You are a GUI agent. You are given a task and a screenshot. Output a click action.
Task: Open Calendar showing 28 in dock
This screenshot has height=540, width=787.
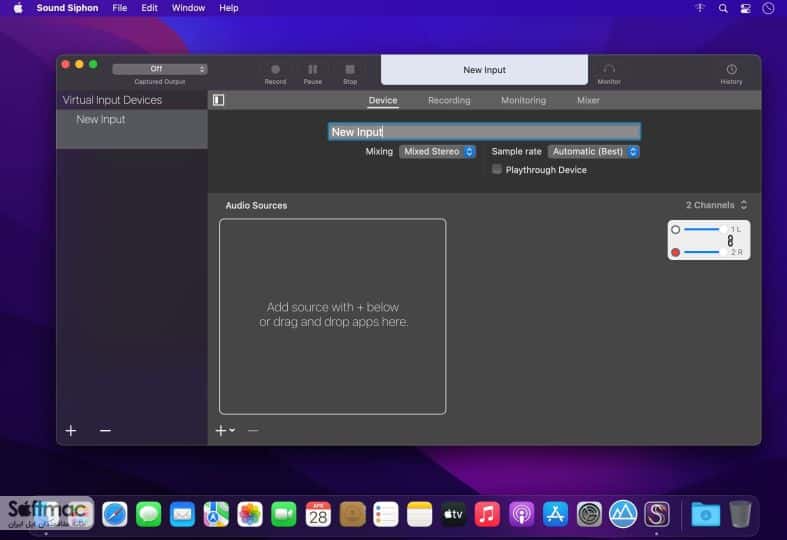click(x=318, y=514)
